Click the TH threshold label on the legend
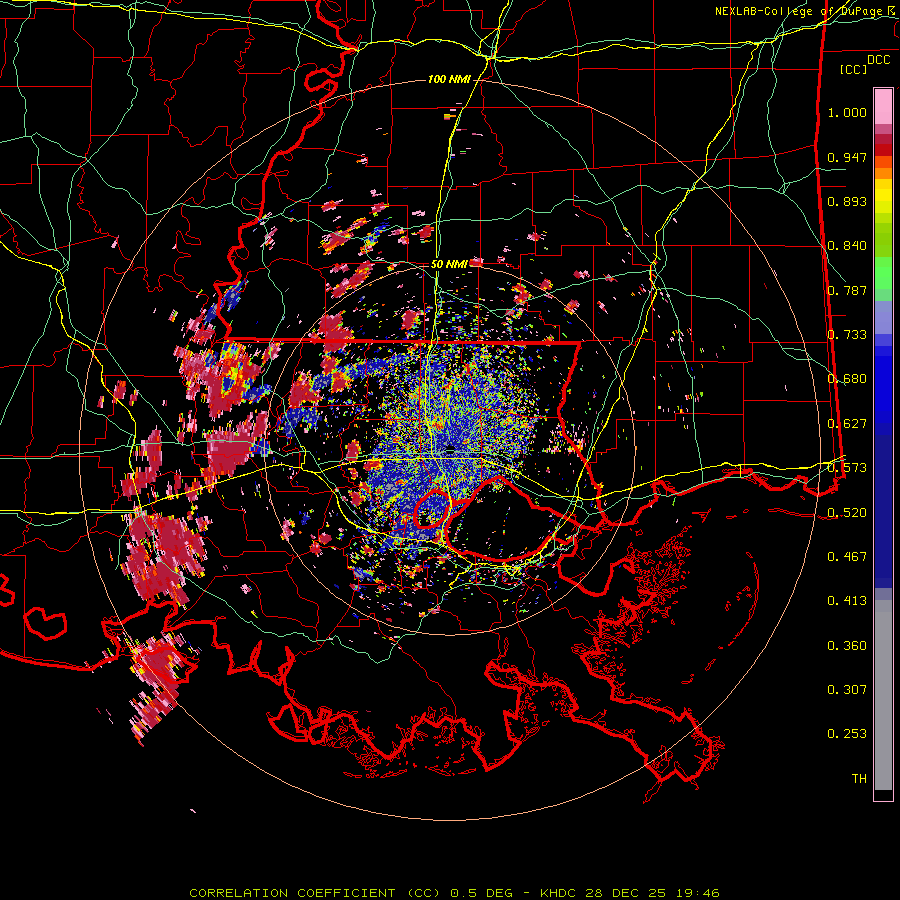900x900 pixels. pos(859,779)
